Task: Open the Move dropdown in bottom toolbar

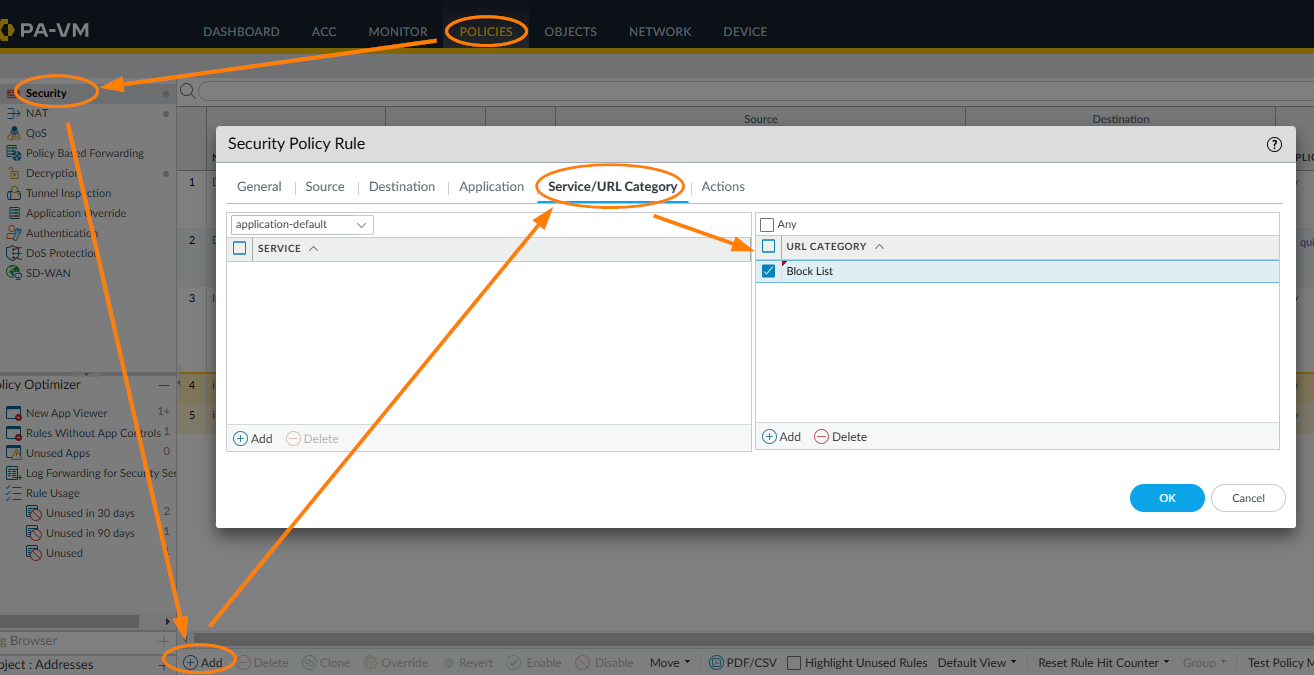Action: point(670,662)
